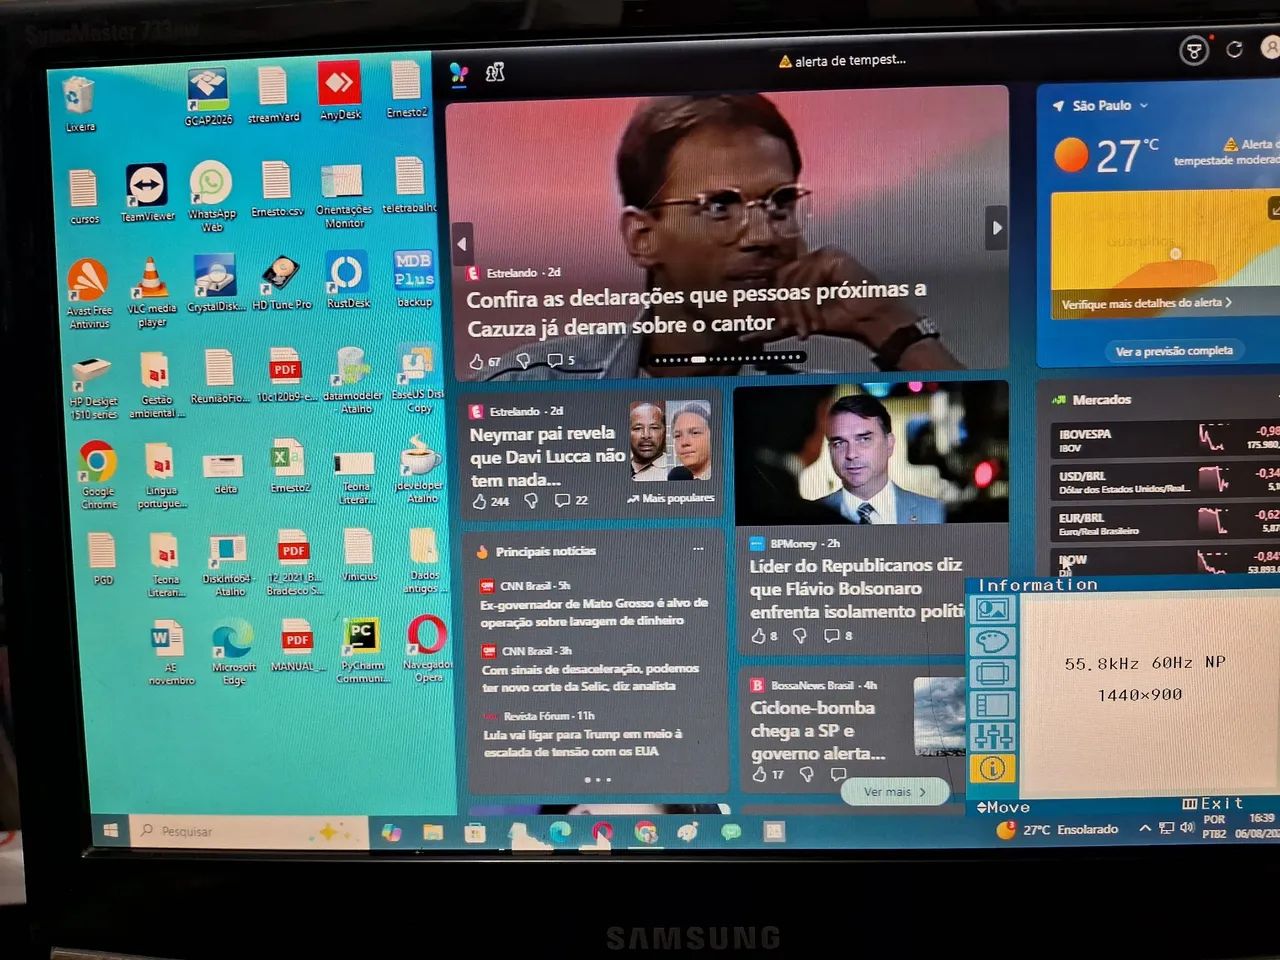Open the AE novembro Word document
The image size is (1280, 960).
pos(170,654)
